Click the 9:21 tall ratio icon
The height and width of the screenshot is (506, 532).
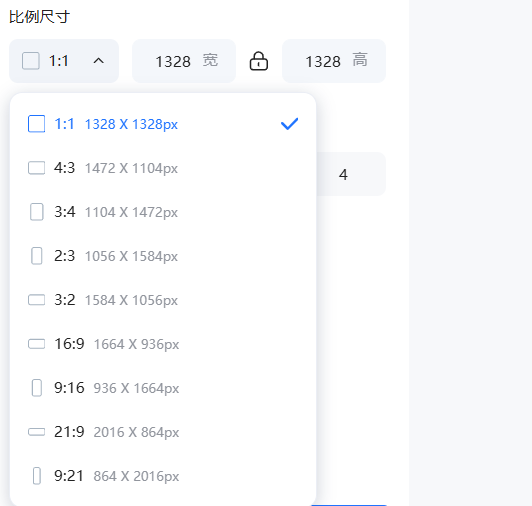[x=37, y=476]
